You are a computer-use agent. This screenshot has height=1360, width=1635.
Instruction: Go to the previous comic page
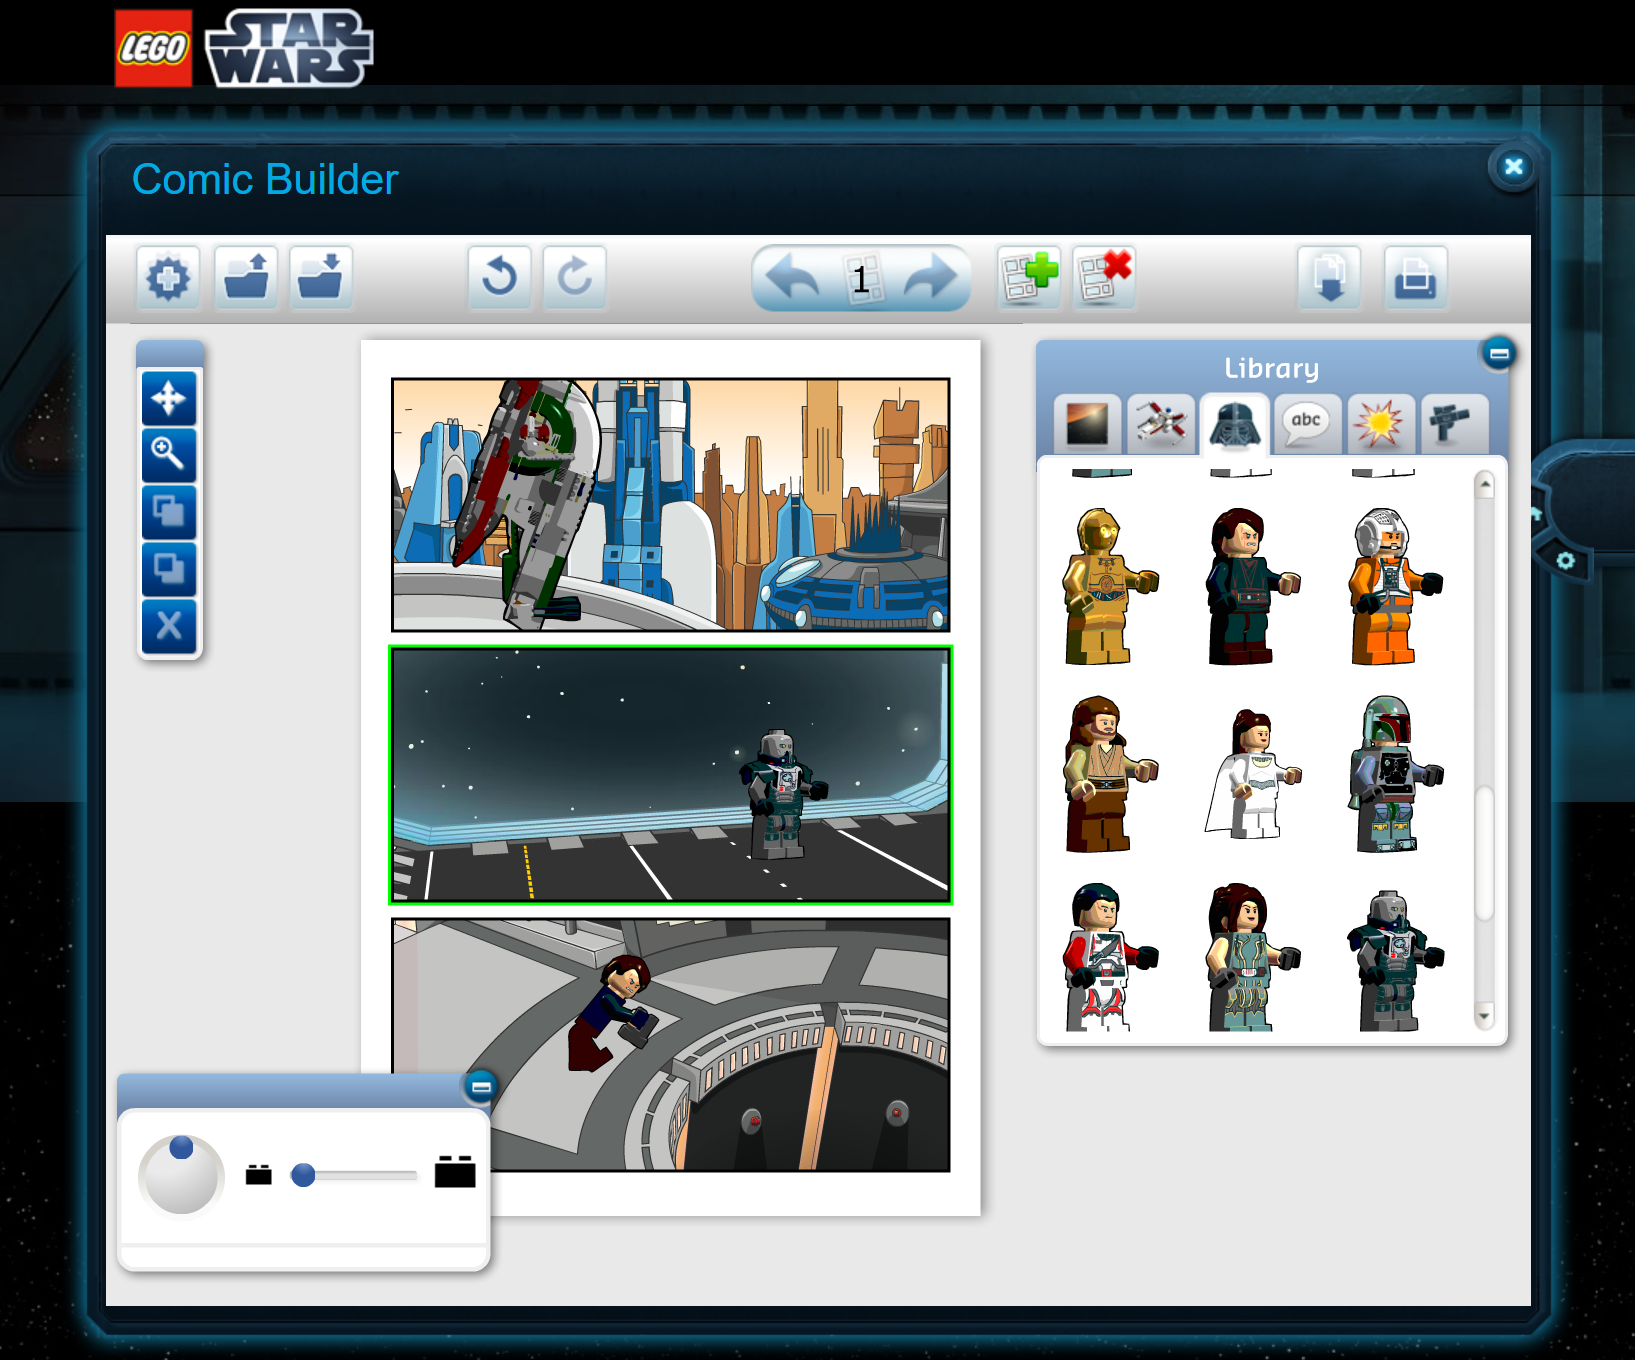point(793,279)
